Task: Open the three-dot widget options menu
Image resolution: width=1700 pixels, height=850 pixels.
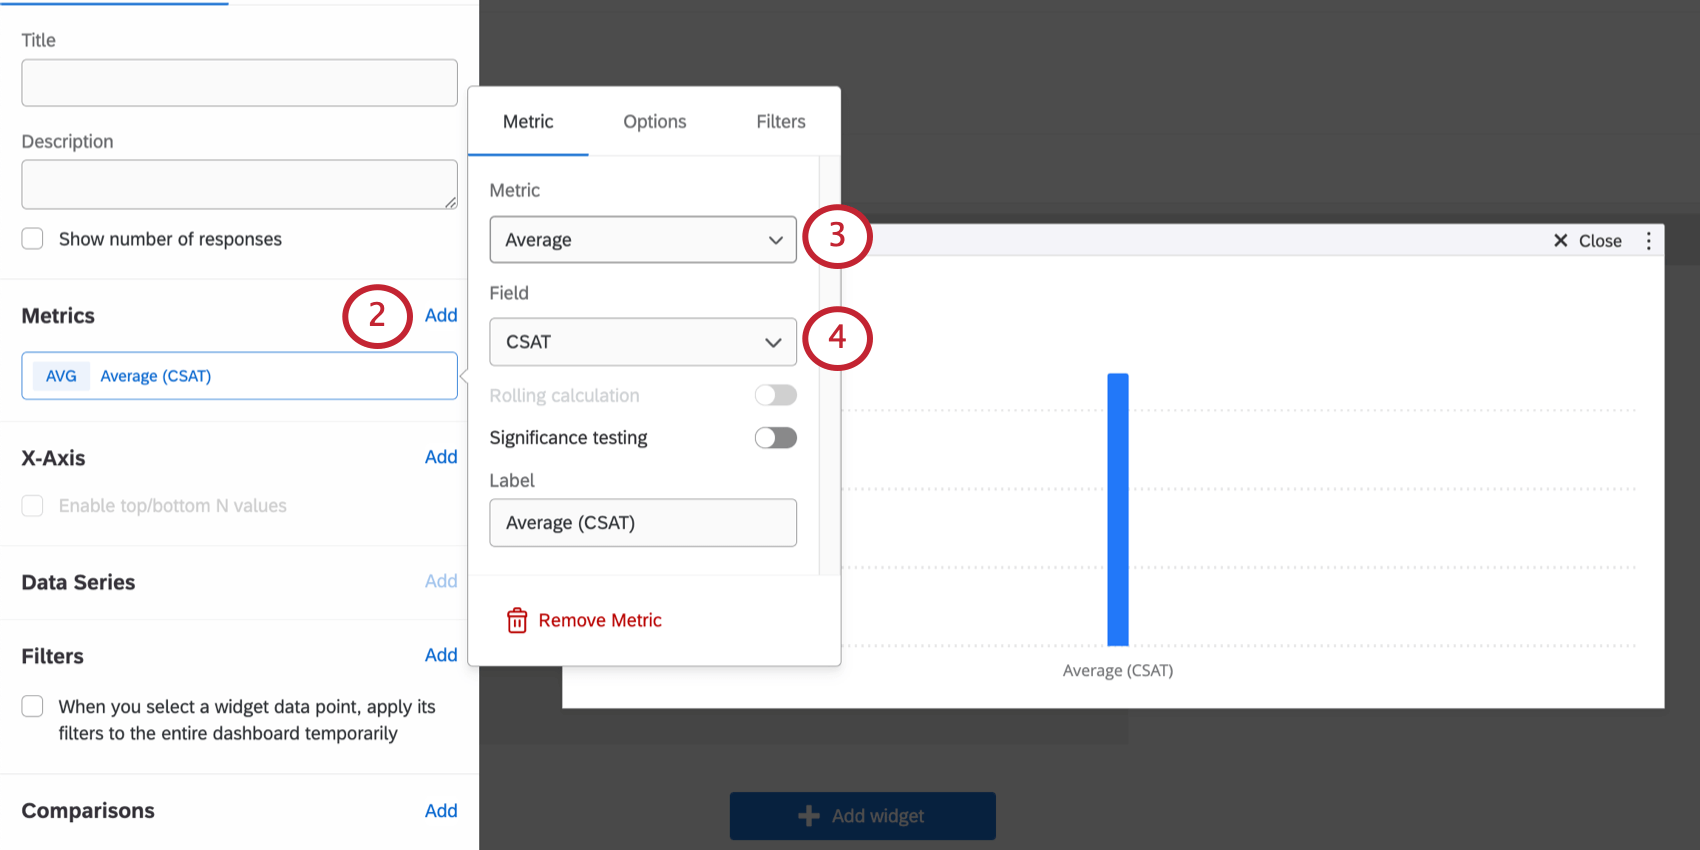Action: (1648, 241)
